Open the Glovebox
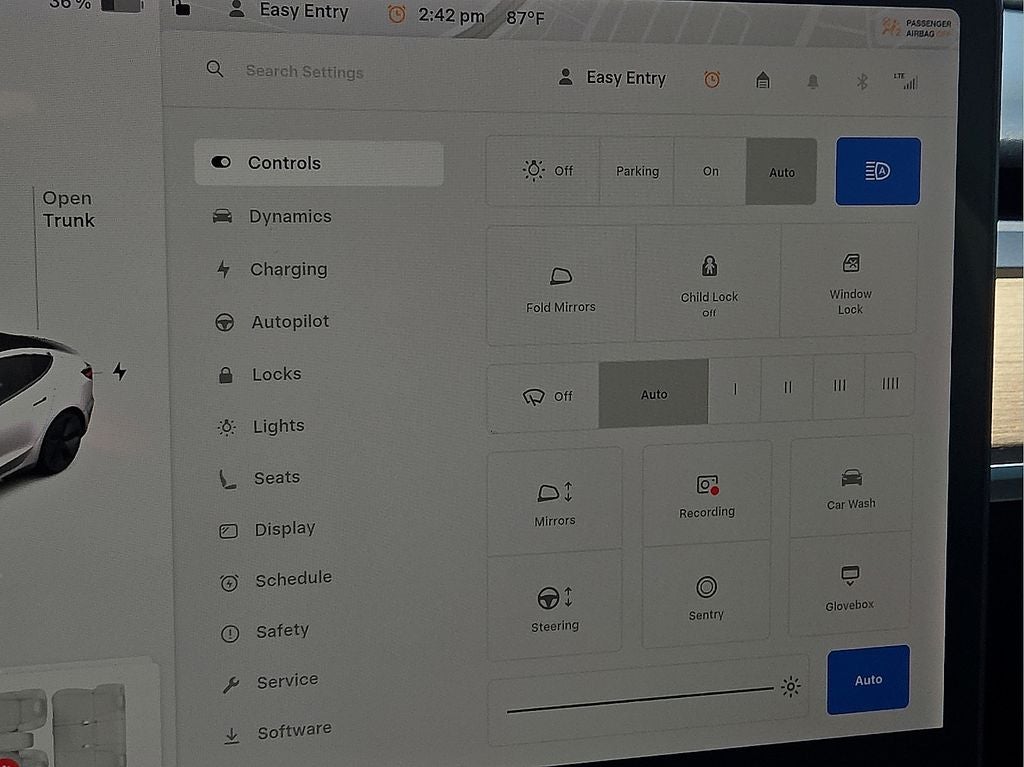1024x767 pixels. (x=849, y=588)
